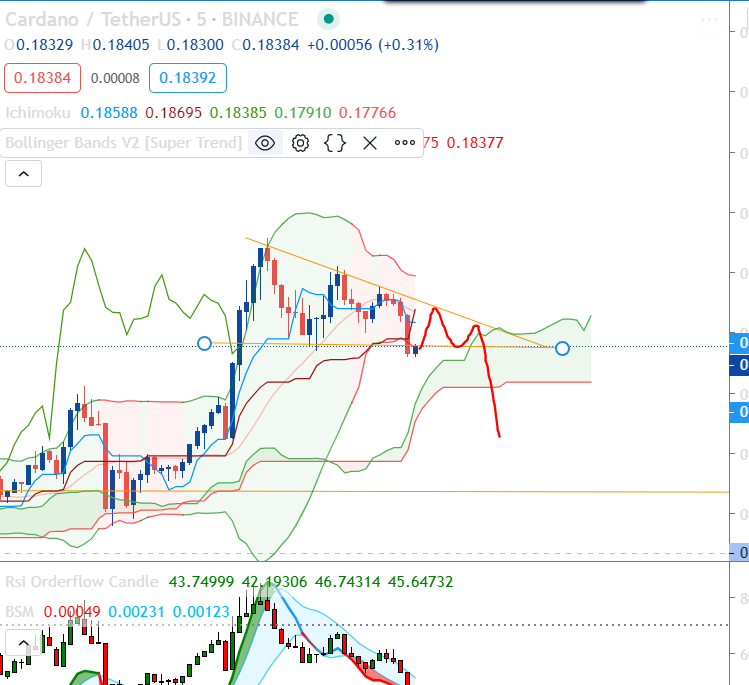
Task: Collapse lower pane legend chevron
Action: tap(23, 642)
